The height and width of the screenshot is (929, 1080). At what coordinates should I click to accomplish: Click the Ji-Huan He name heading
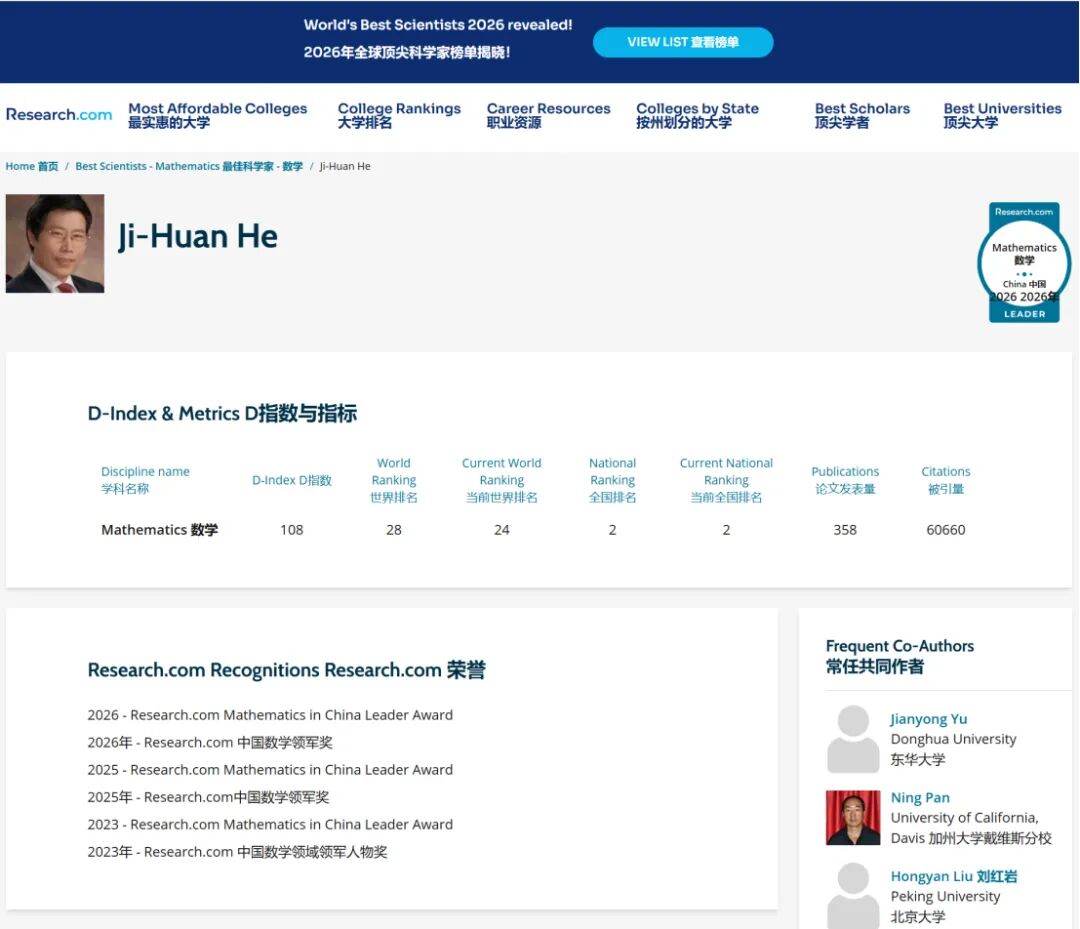click(x=198, y=236)
